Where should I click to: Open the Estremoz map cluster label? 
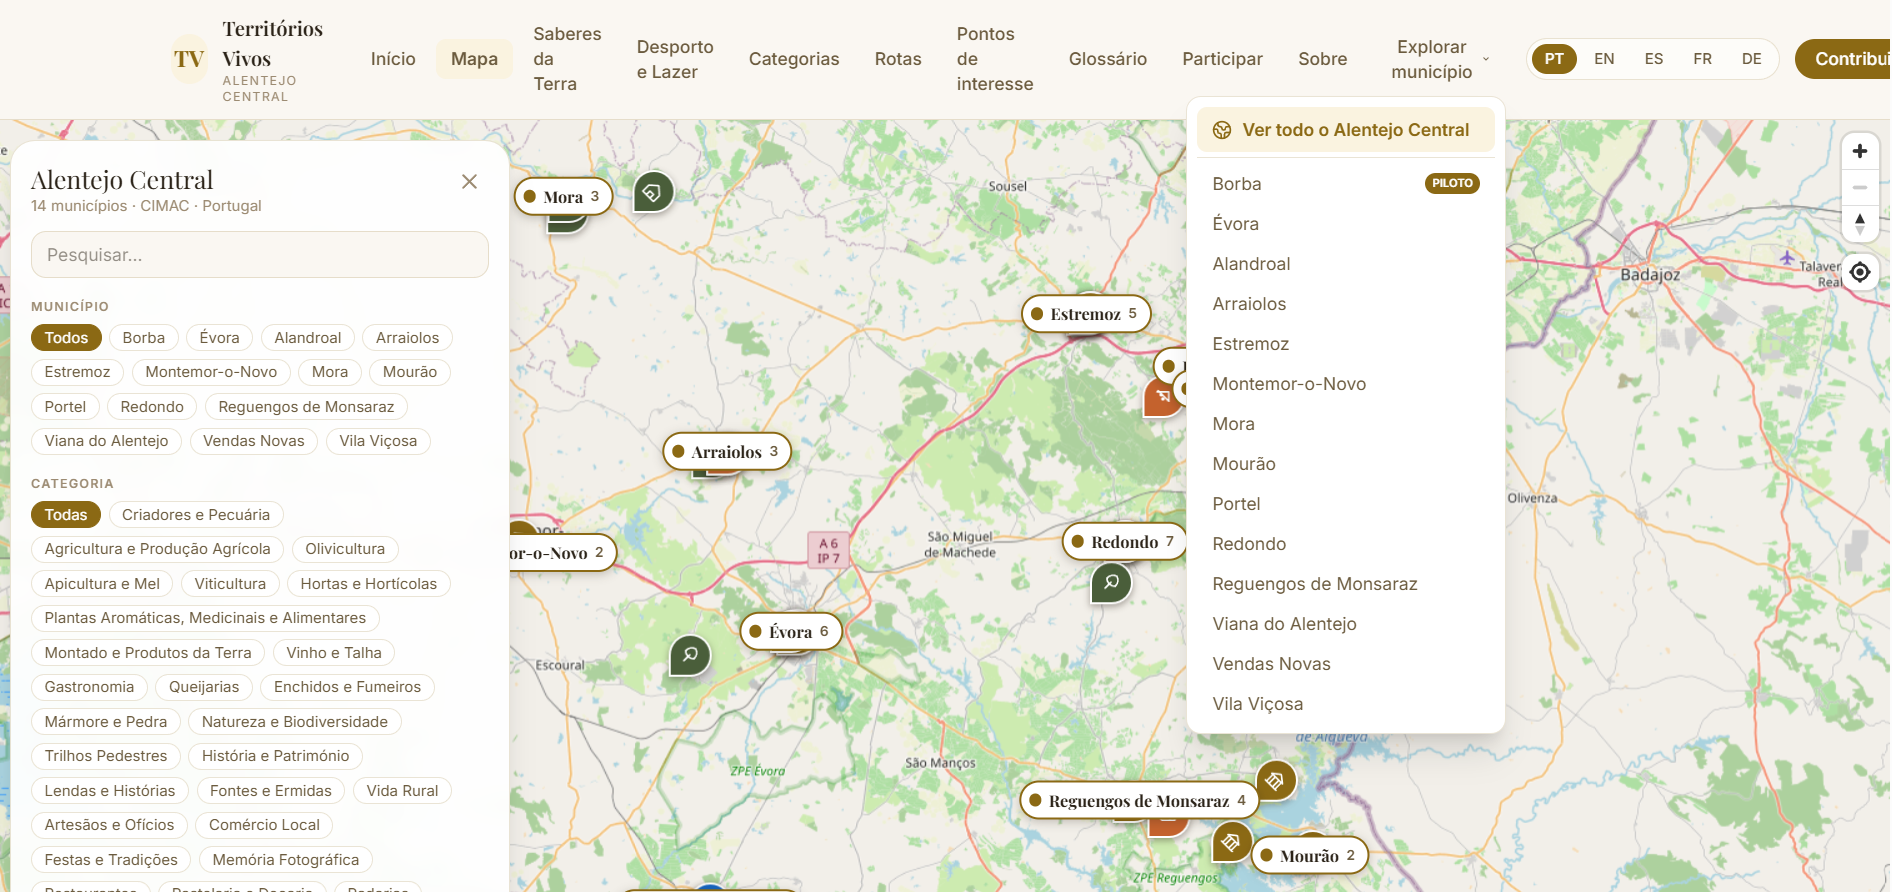pyautogui.click(x=1086, y=314)
